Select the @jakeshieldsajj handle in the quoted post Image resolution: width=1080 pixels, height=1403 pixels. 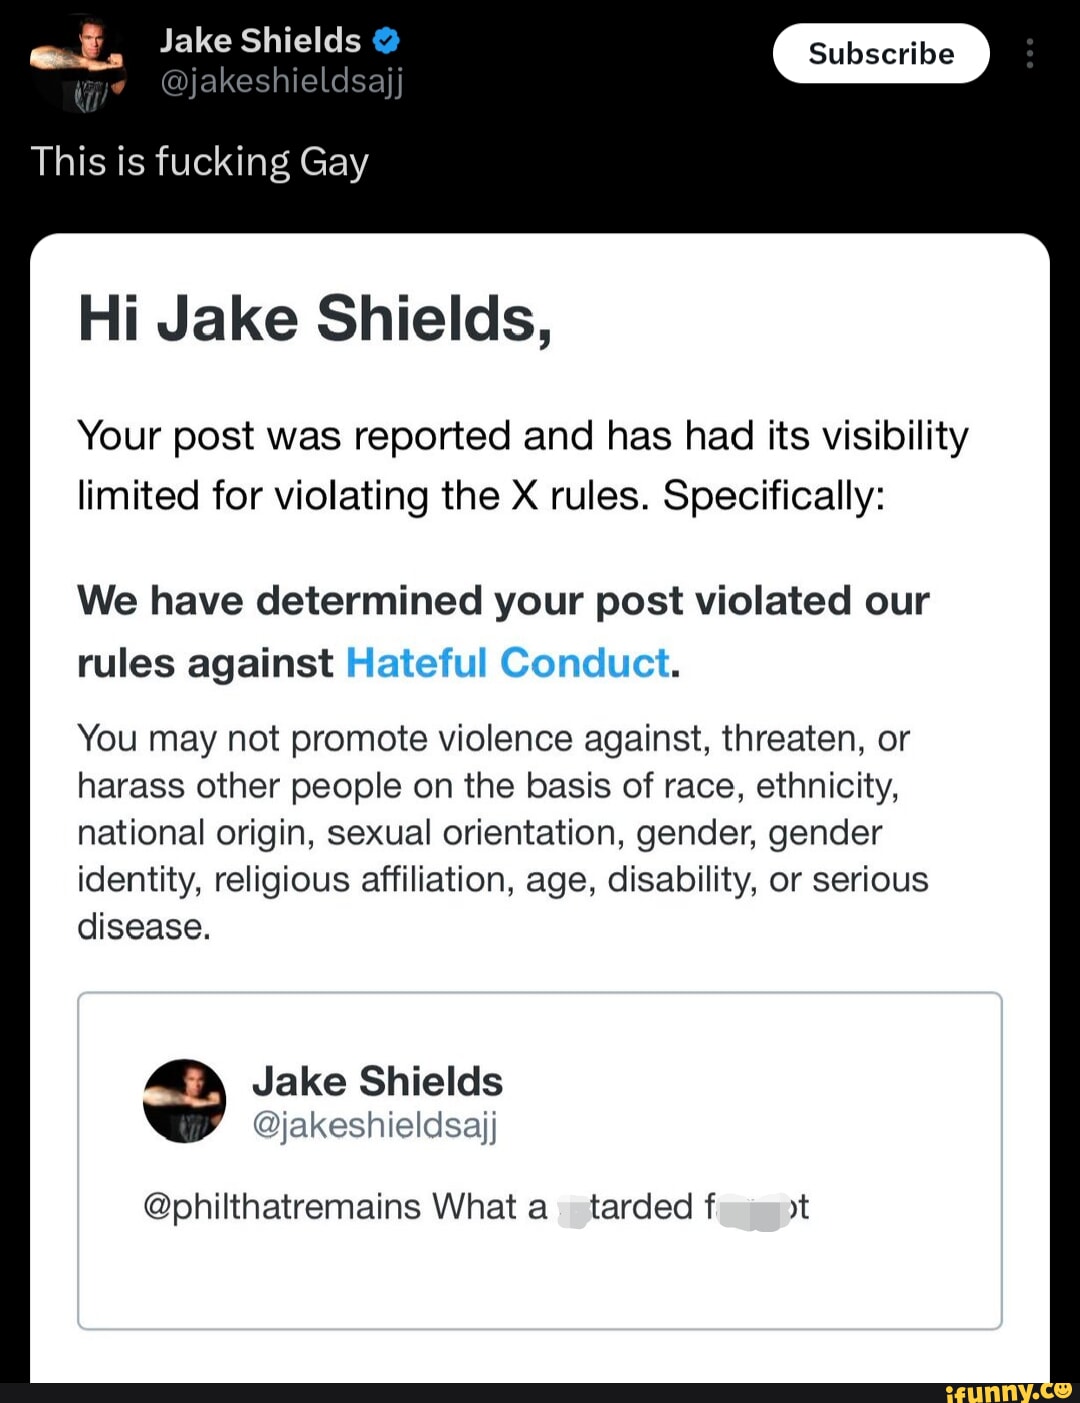[374, 1125]
